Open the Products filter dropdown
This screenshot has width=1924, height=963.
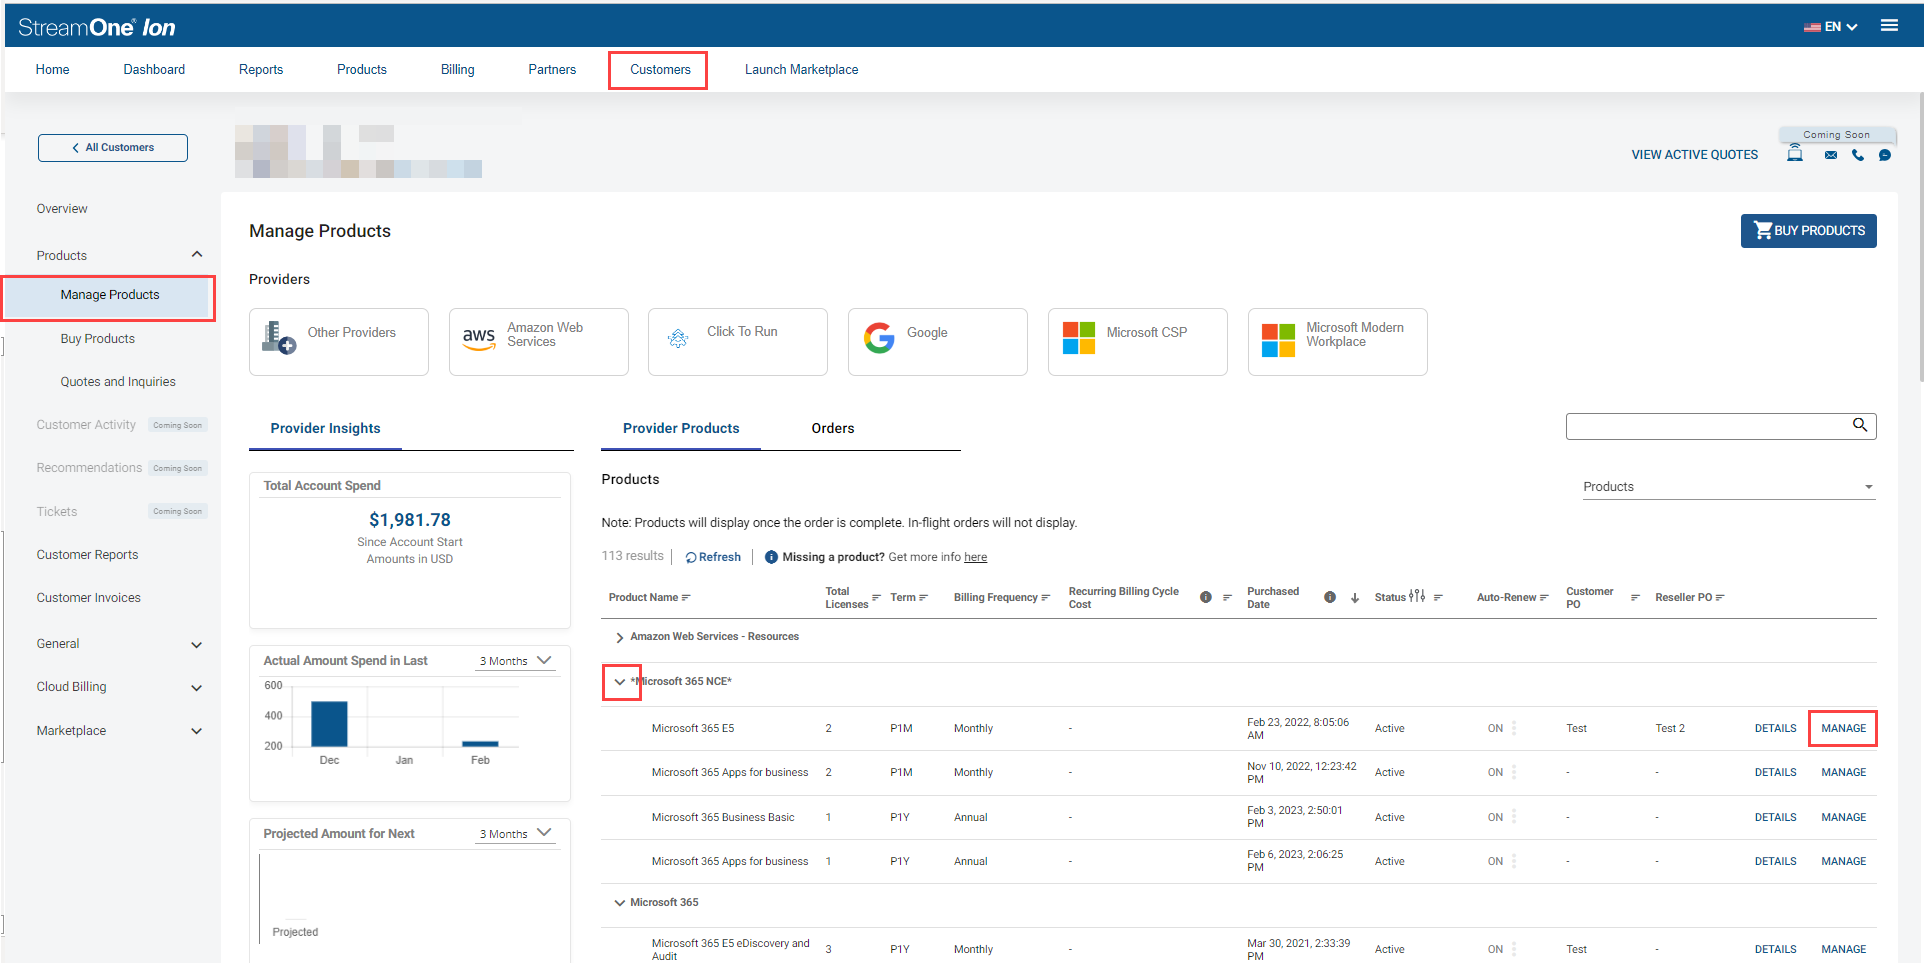point(1729,487)
